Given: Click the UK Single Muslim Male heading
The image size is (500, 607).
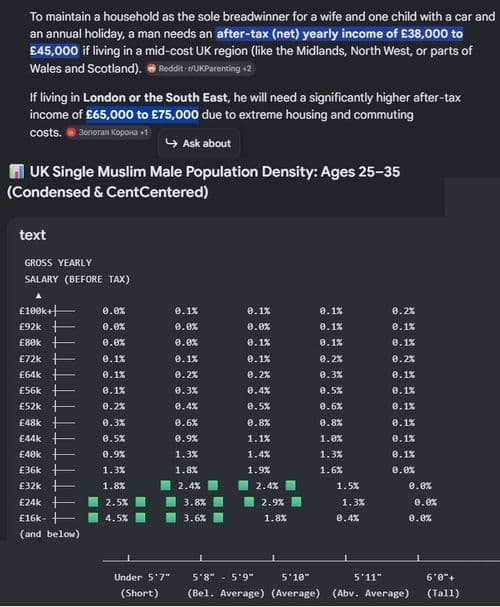Looking at the screenshot, I should click(x=204, y=182).
